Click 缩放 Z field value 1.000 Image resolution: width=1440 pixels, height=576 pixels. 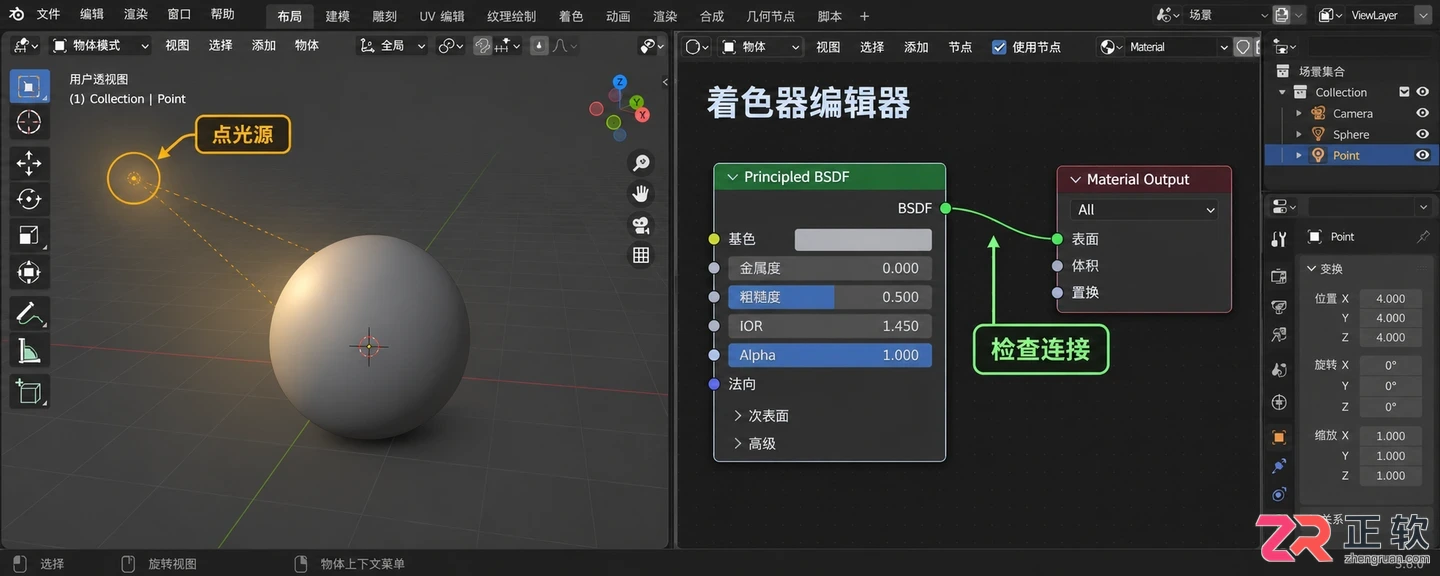pyautogui.click(x=1390, y=475)
